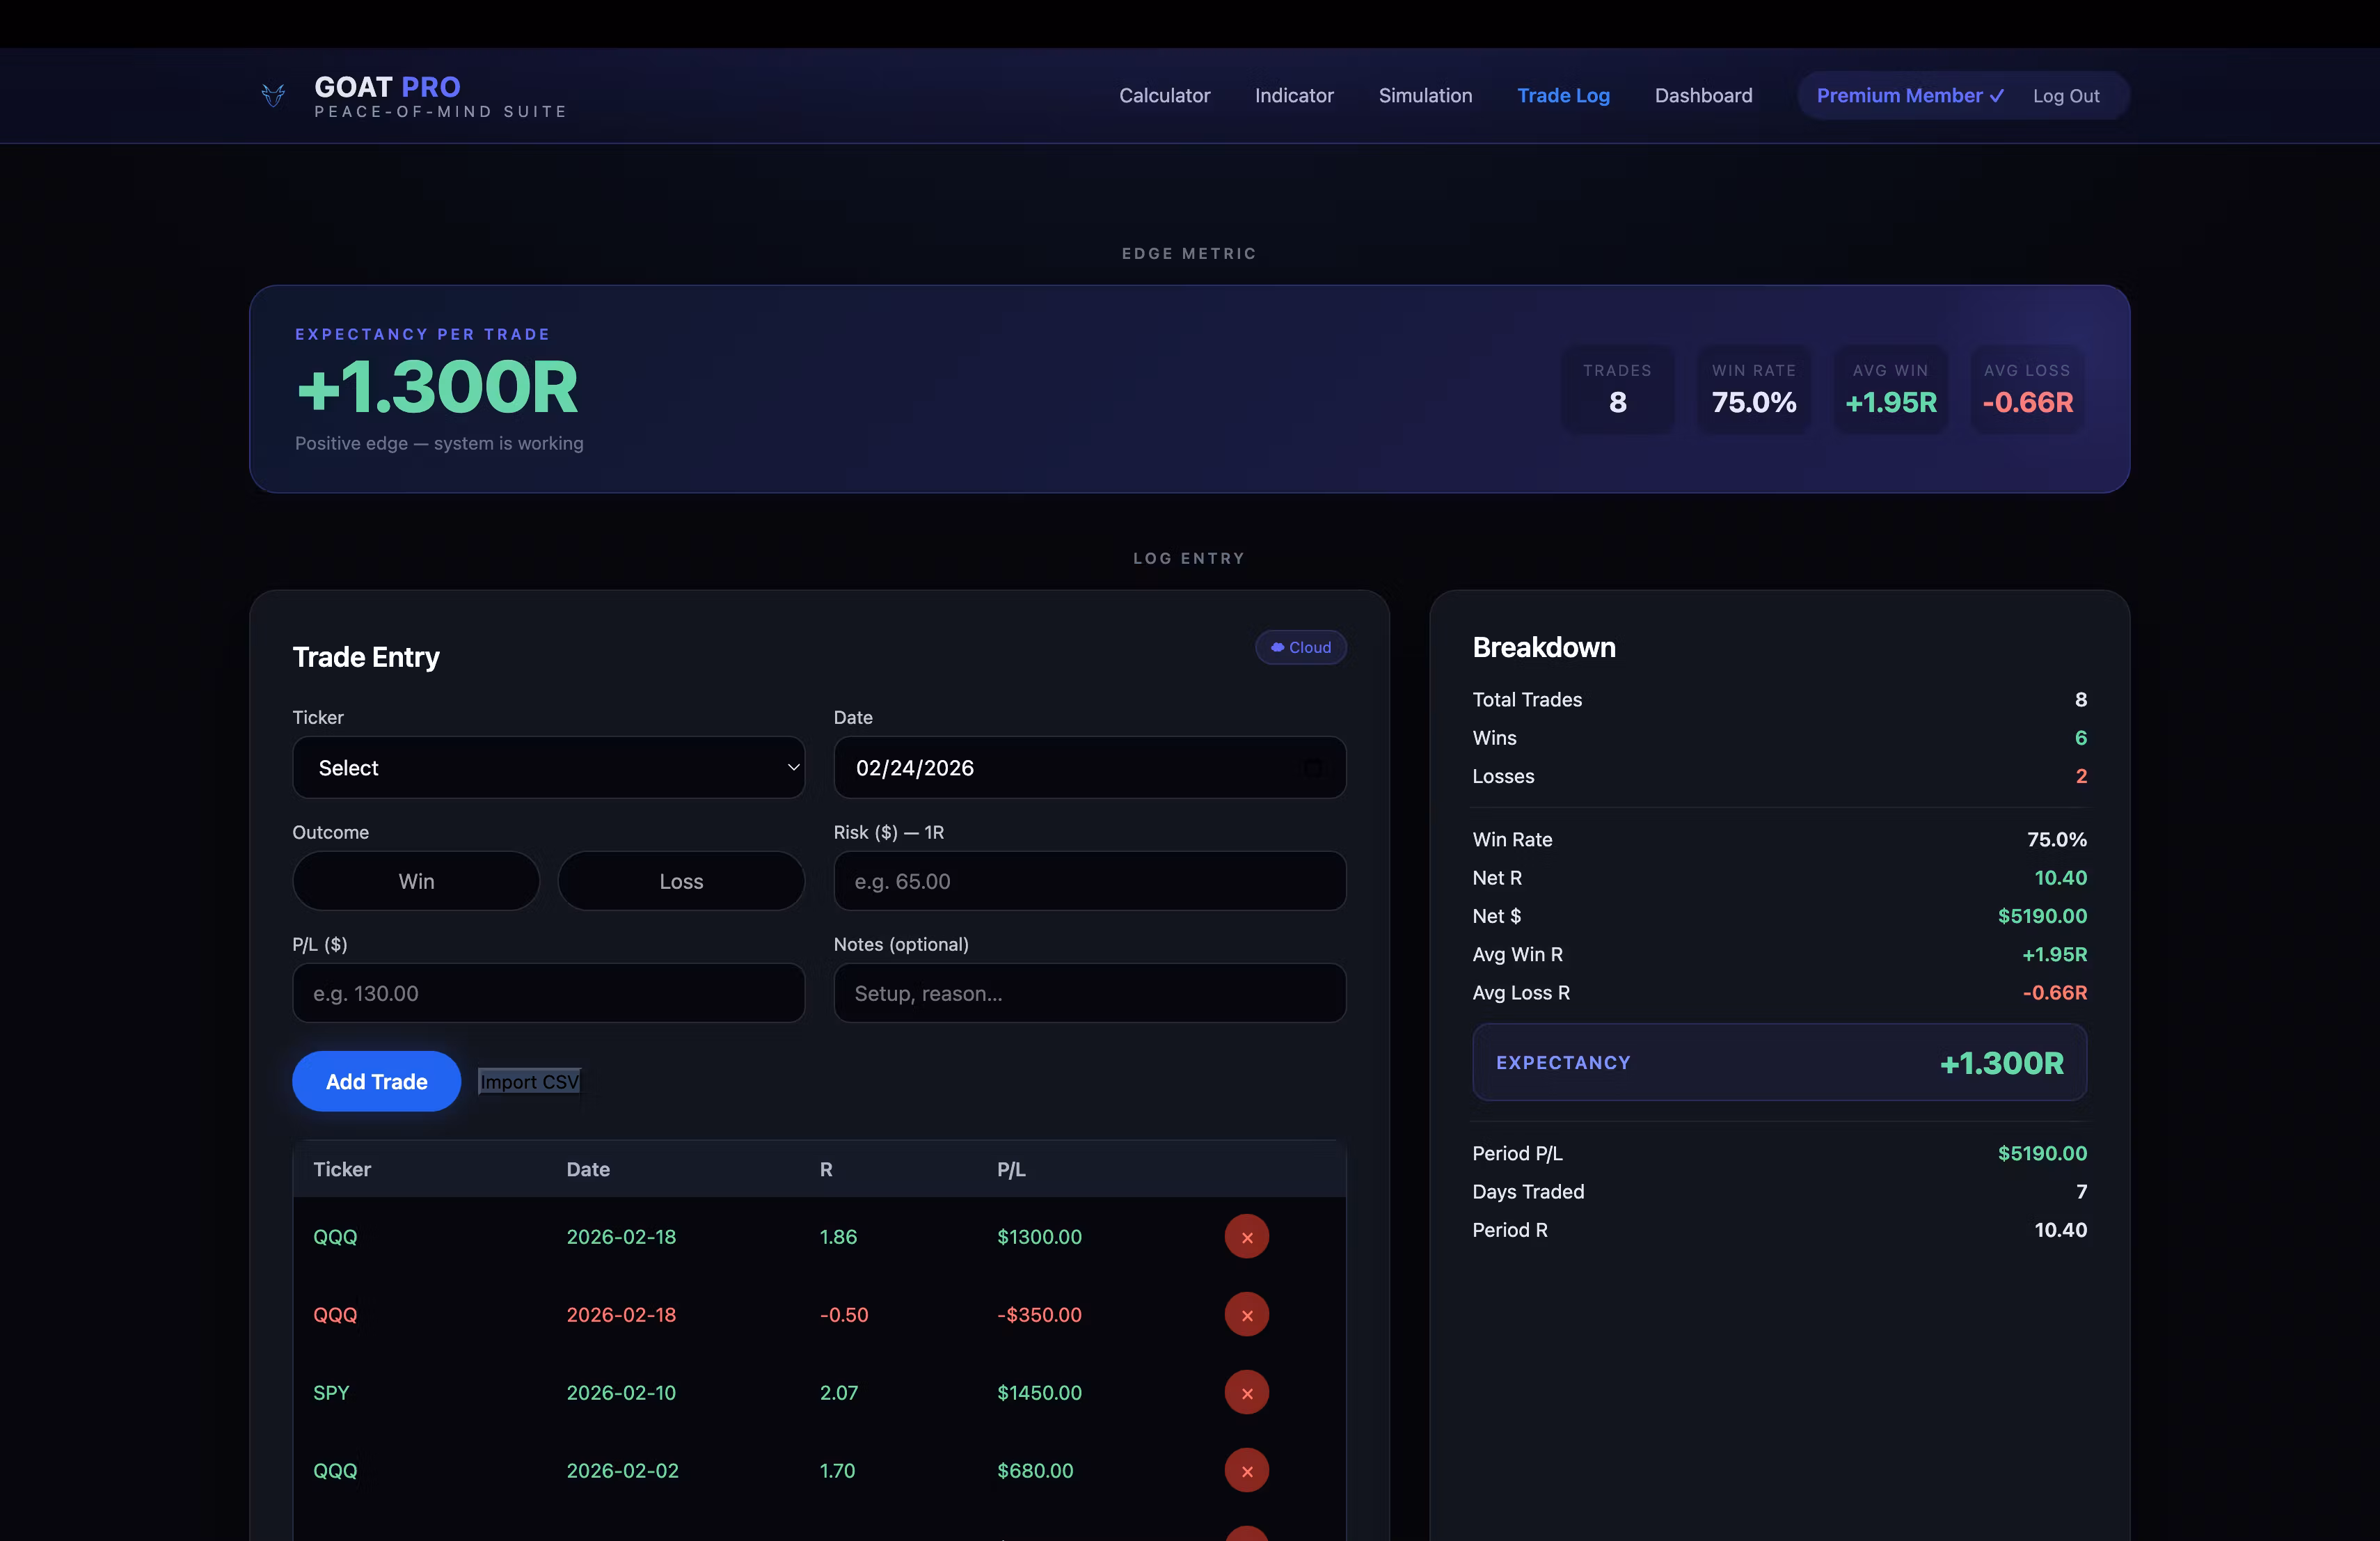Delete the QQQ $1300.00 trade row
Viewport: 2380px width, 1541px height.
click(1246, 1237)
